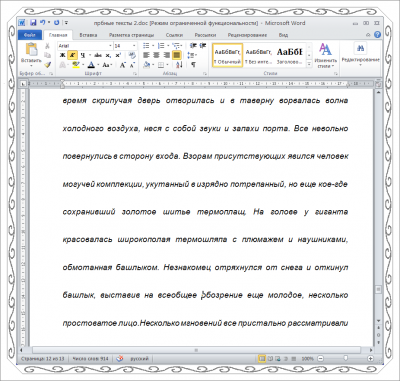
Task: Switch to the Вставка ribbon tab
Action: point(88,35)
